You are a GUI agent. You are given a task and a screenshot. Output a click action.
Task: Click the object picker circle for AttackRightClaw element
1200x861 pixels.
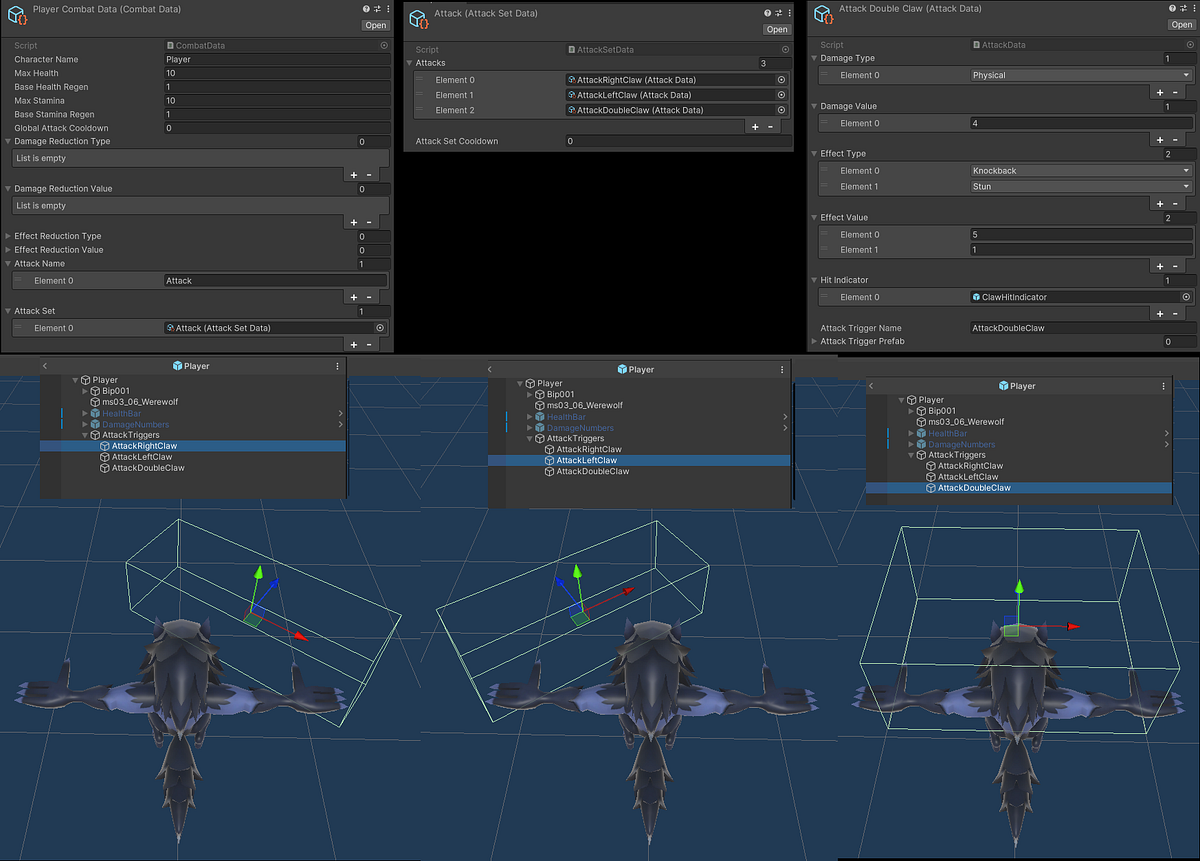(x=780, y=80)
